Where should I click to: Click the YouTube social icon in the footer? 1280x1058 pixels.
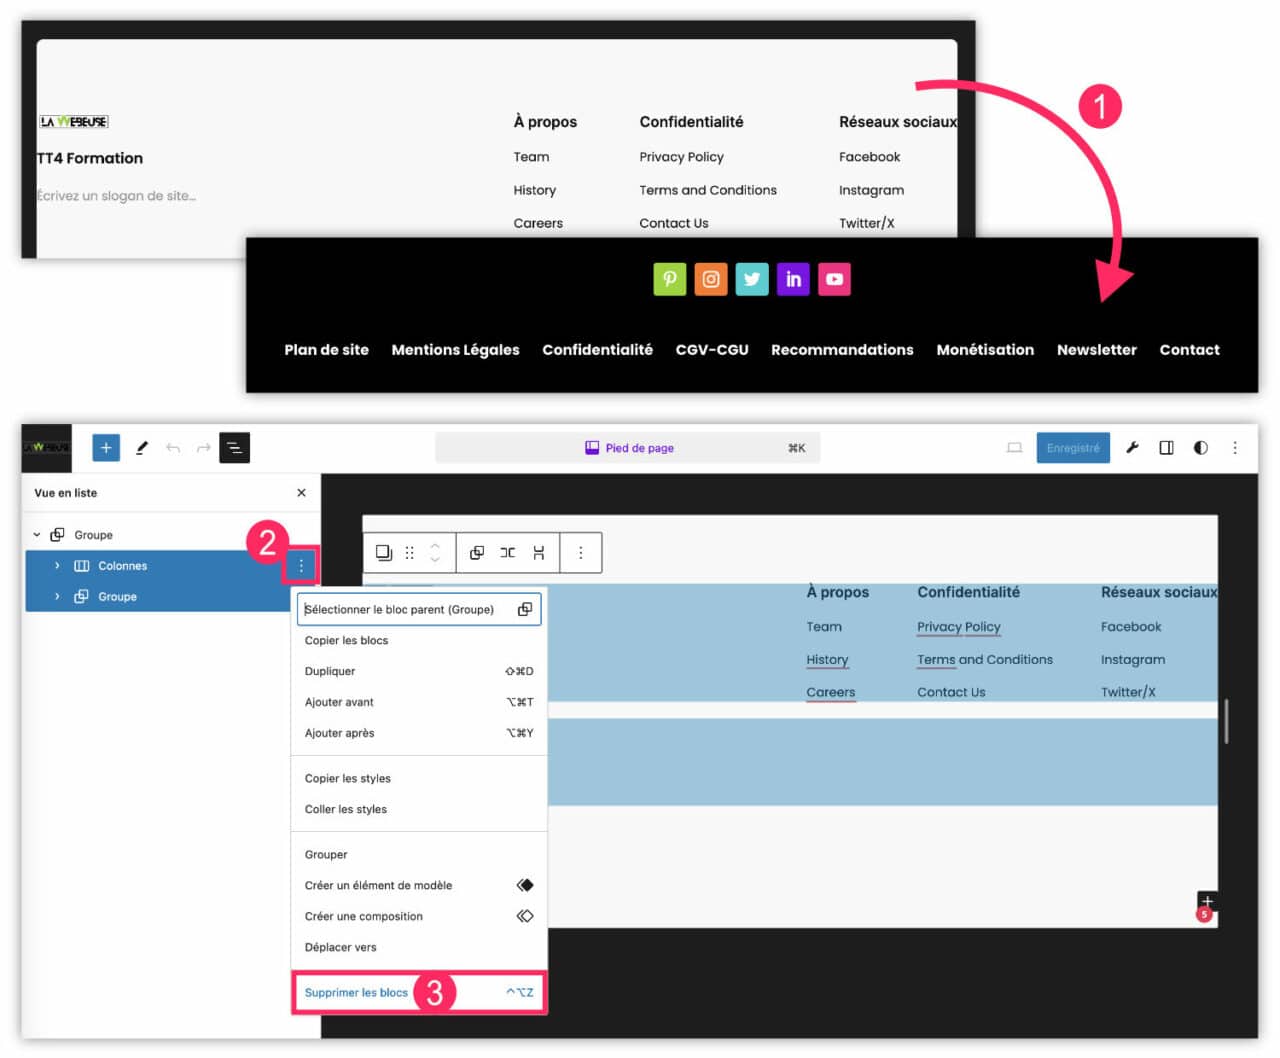834,279
